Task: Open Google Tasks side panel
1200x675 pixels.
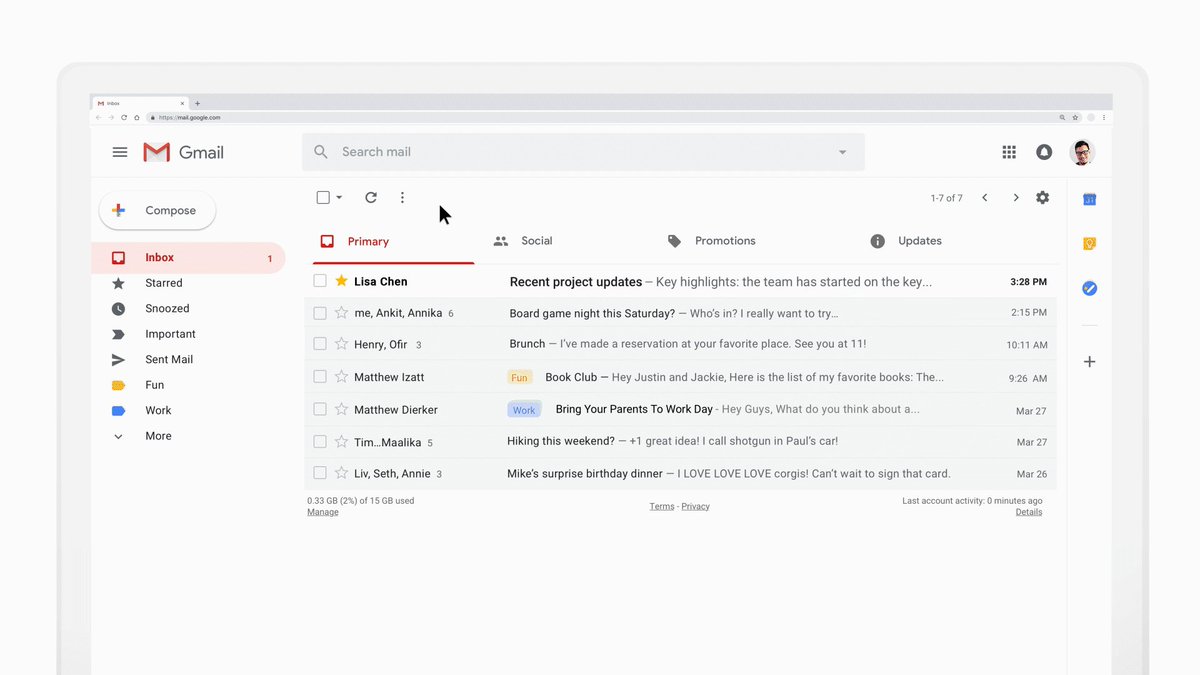Action: (1090, 288)
